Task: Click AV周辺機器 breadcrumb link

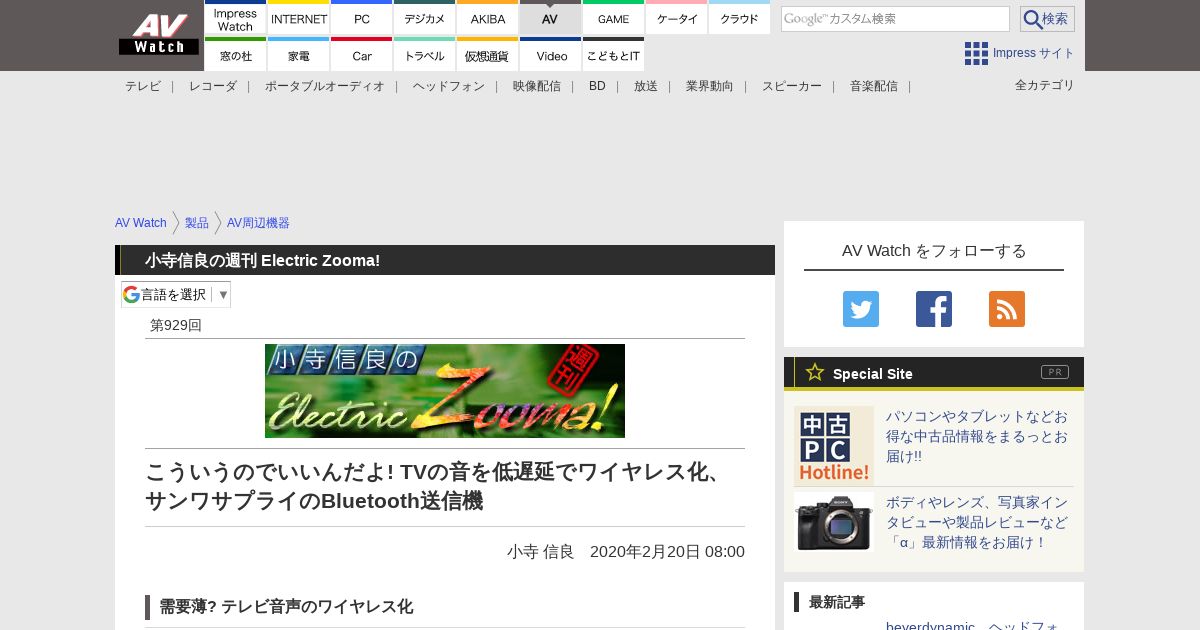Action: point(258,223)
